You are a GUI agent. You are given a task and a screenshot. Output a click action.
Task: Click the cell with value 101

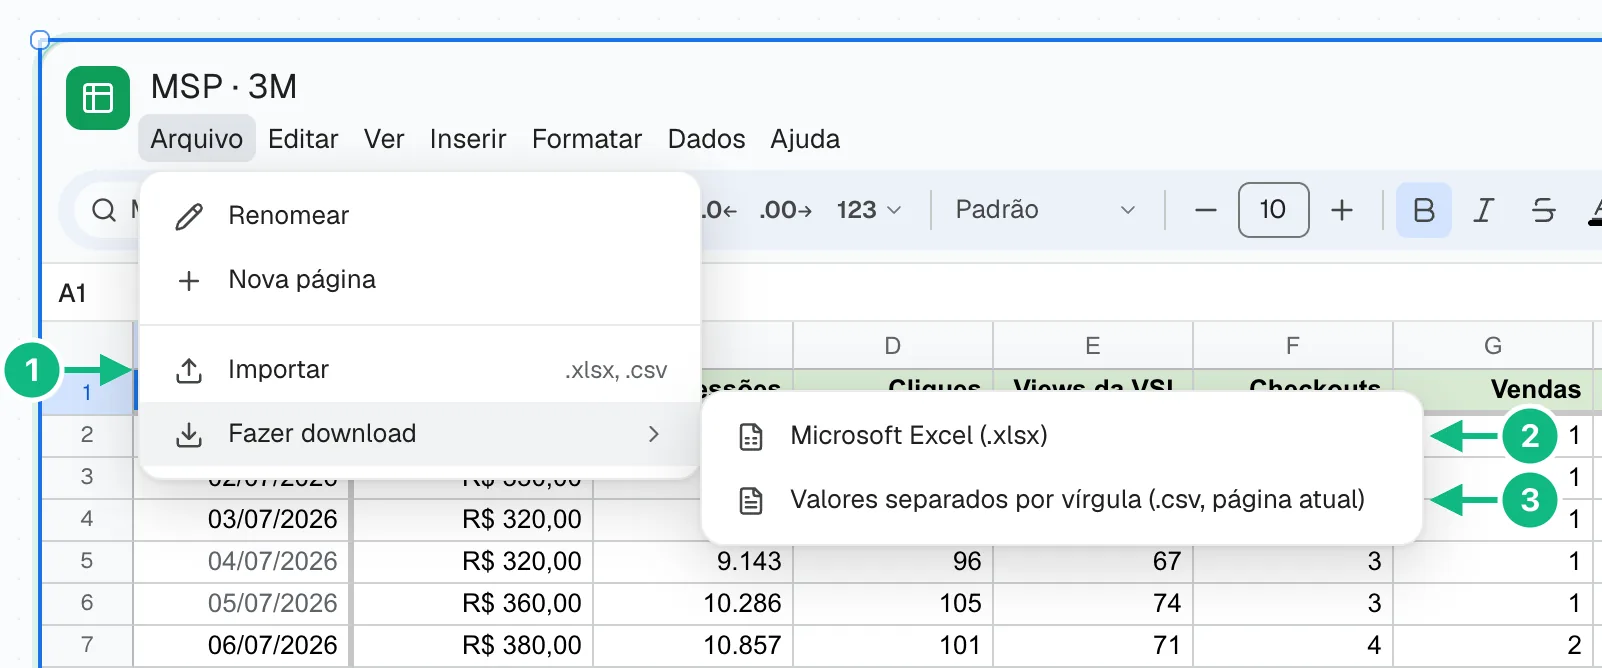(x=893, y=645)
